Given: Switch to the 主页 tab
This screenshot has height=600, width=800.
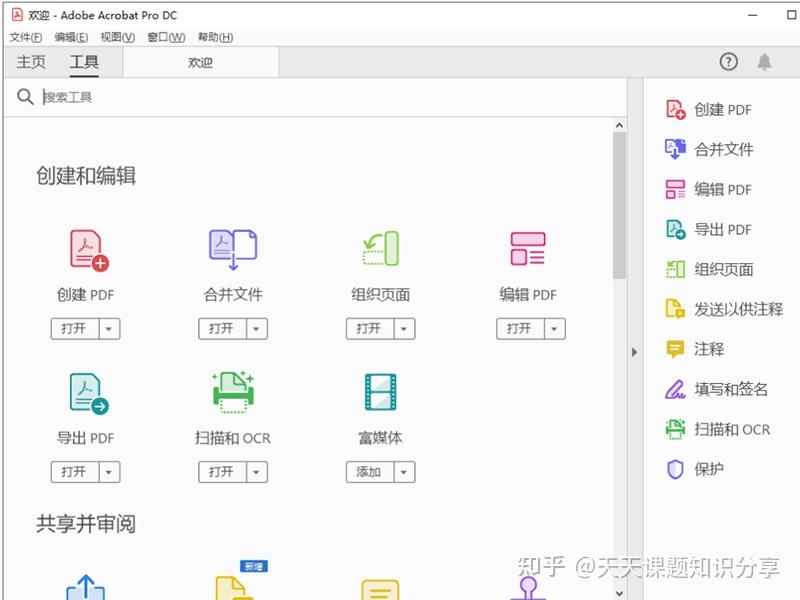Looking at the screenshot, I should click(x=31, y=62).
